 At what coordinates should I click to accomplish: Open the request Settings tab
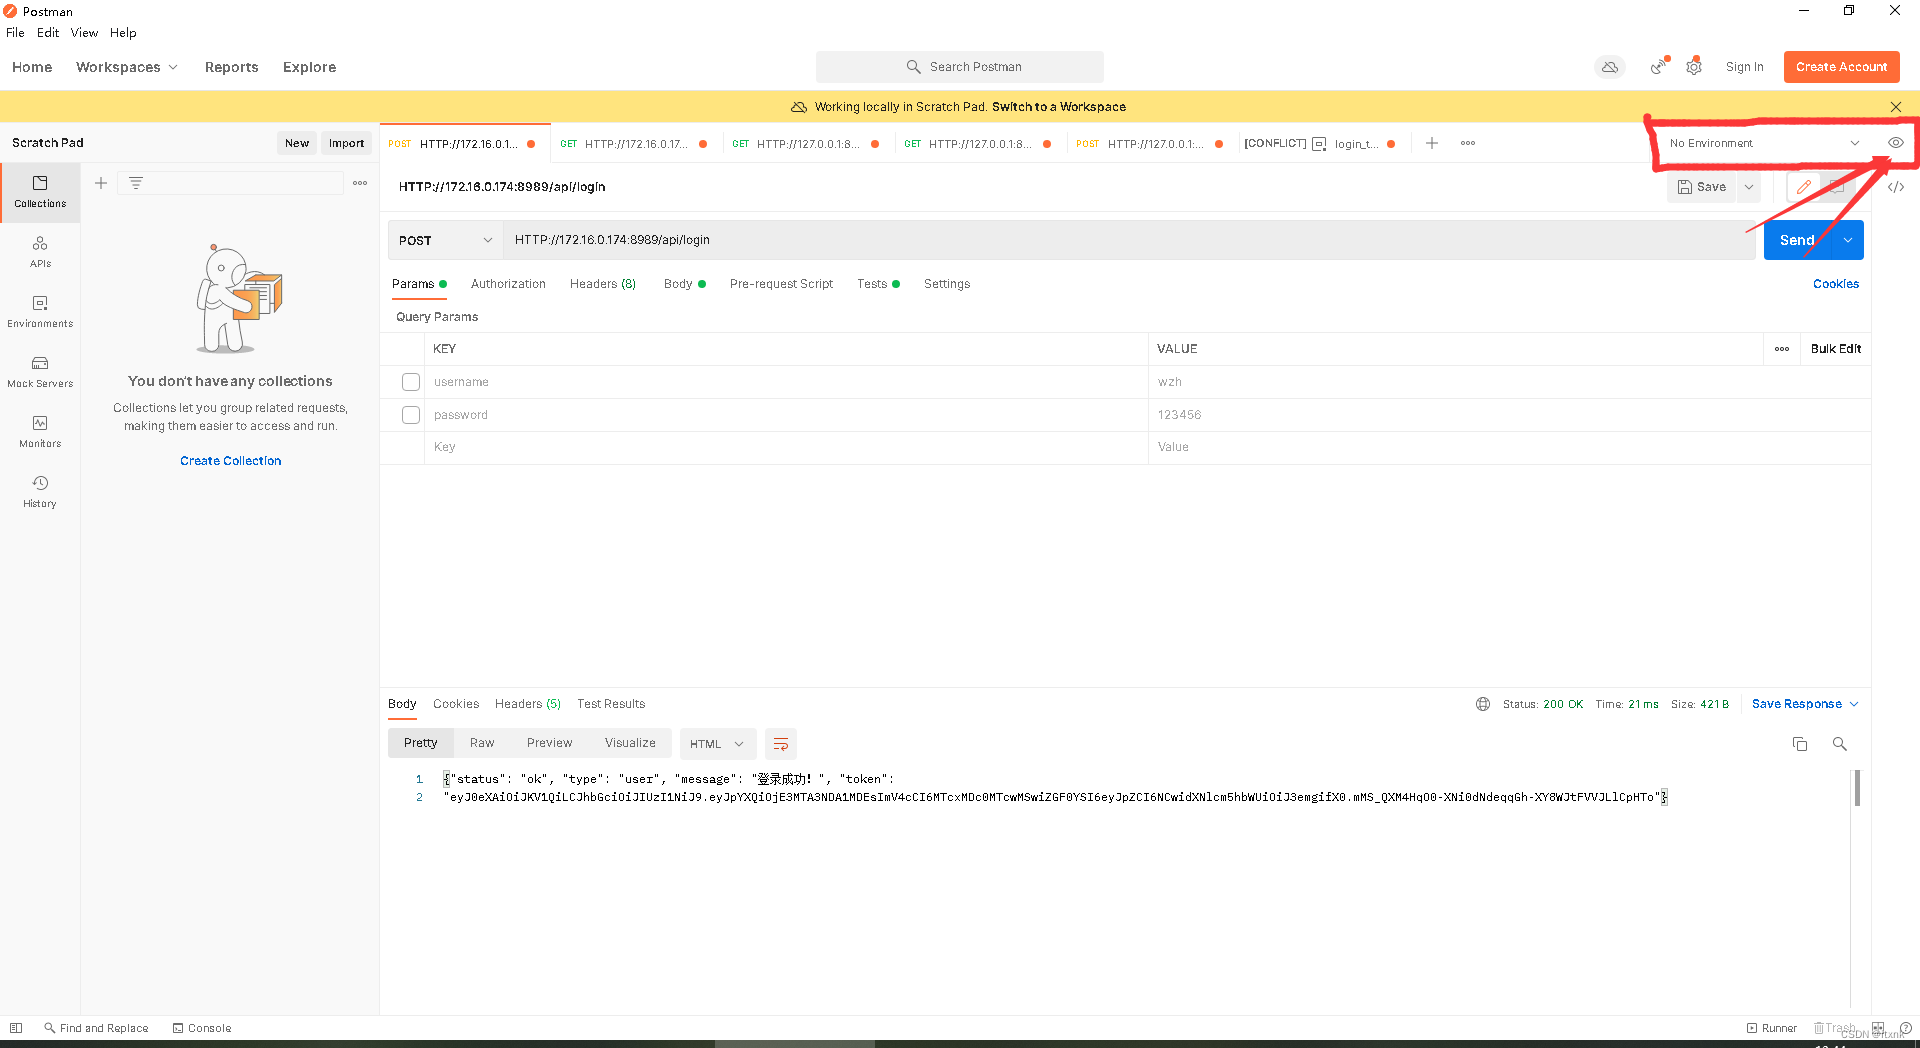point(947,284)
